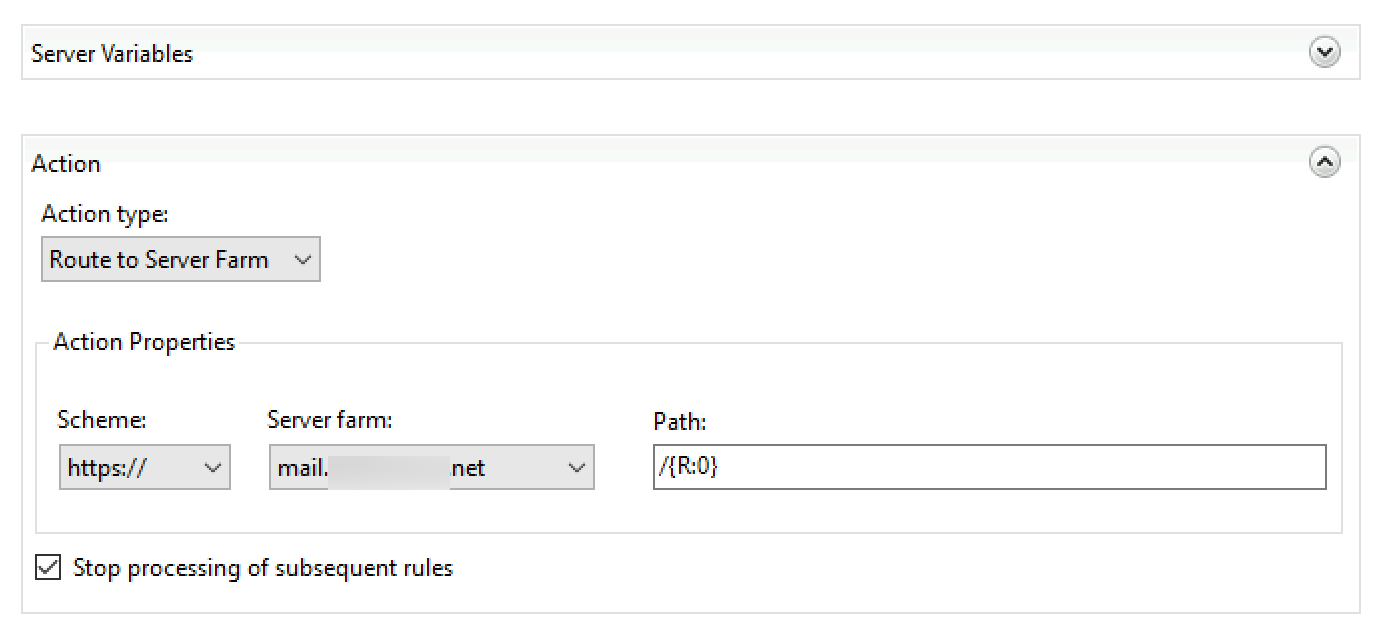Screen dimensions: 1386x632
Task: Click the Stop processing of subsequent rules label
Action: [x=263, y=568]
